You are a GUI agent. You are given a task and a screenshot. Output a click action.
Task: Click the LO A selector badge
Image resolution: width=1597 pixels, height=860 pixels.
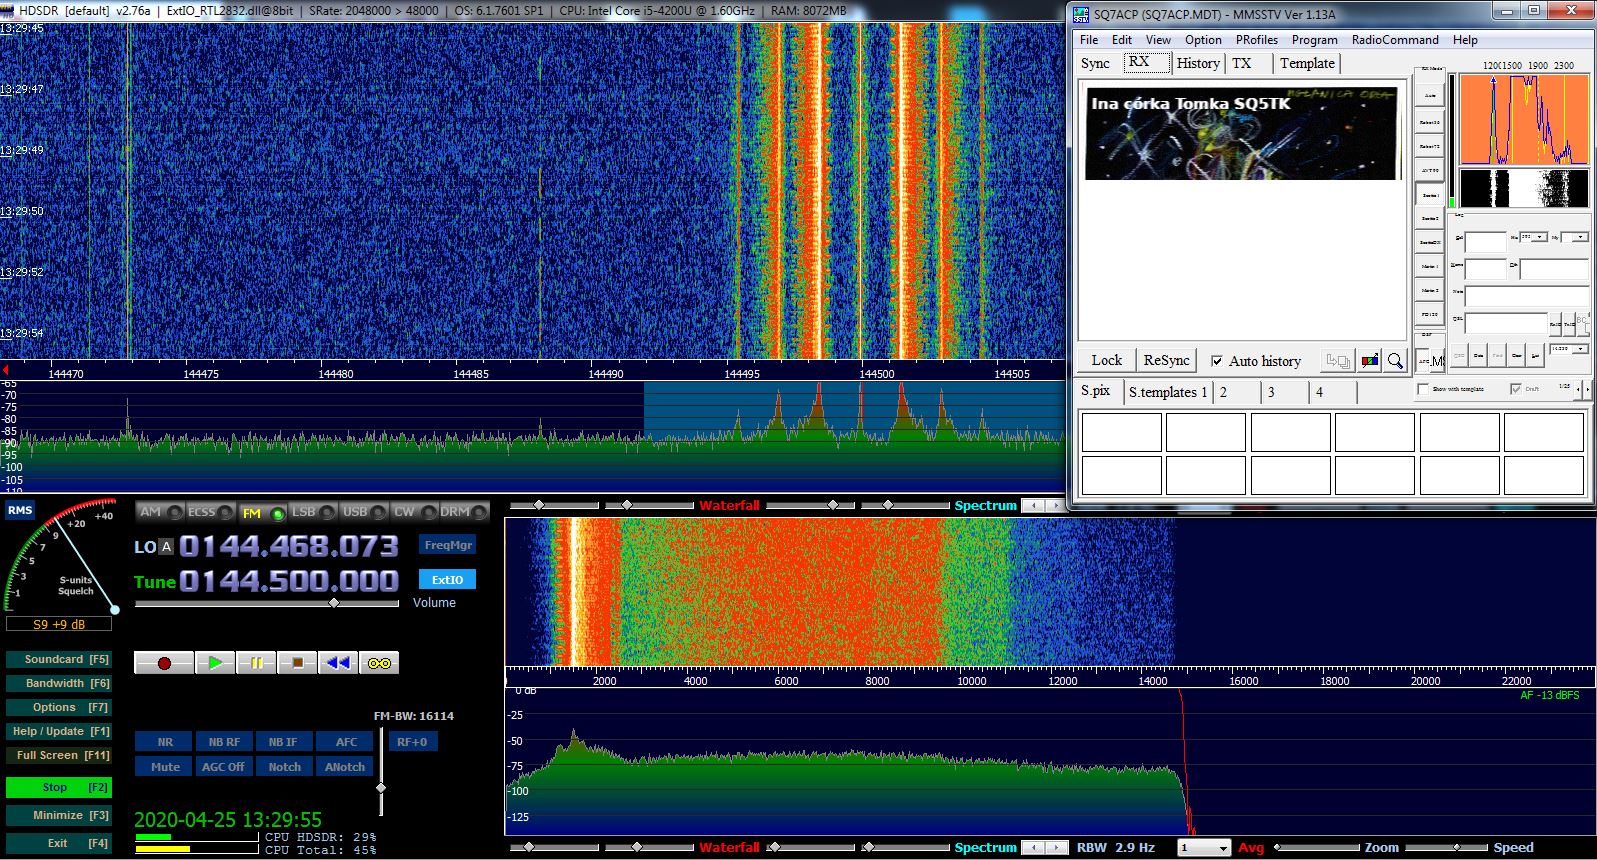(x=166, y=546)
